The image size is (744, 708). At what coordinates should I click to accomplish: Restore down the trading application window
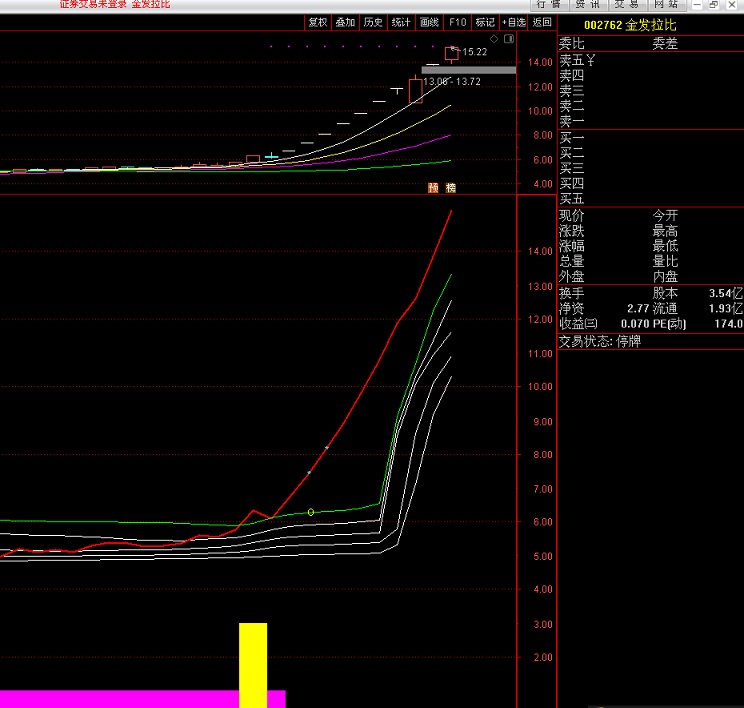tap(714, 4)
